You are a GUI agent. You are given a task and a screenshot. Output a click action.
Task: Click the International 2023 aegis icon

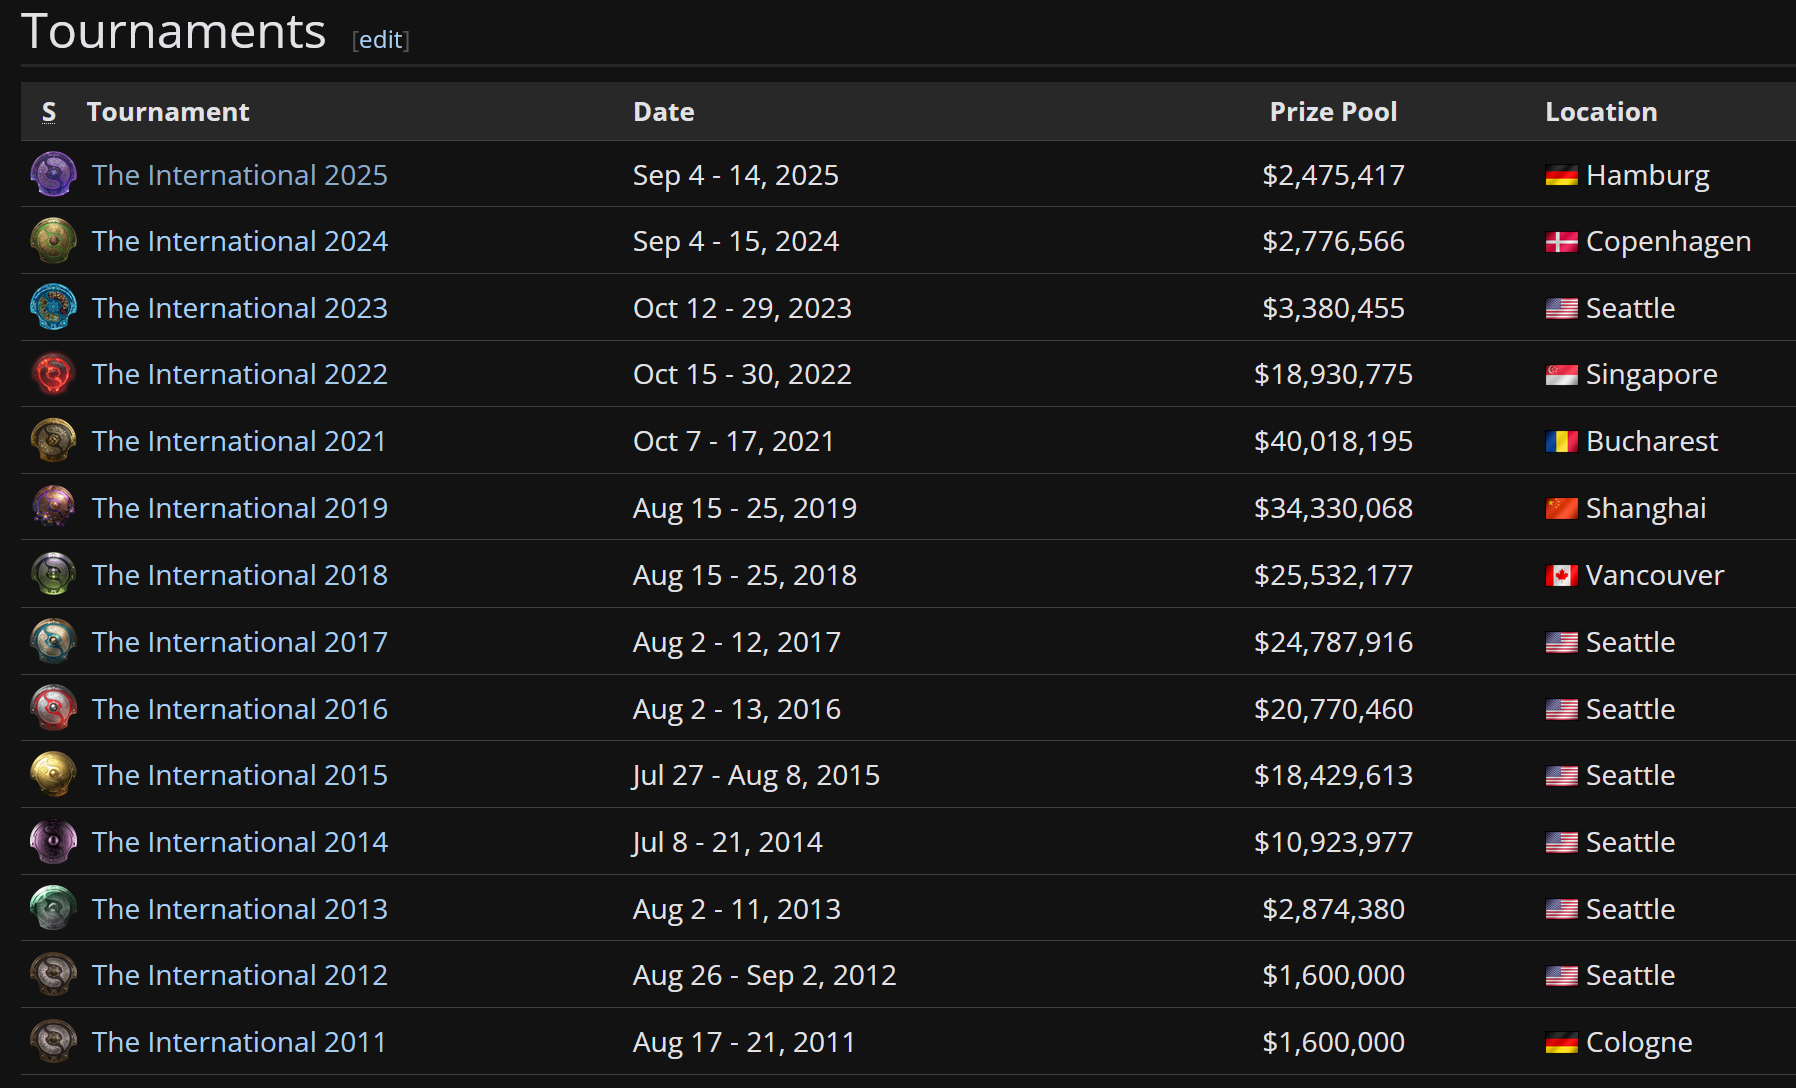tap(53, 308)
